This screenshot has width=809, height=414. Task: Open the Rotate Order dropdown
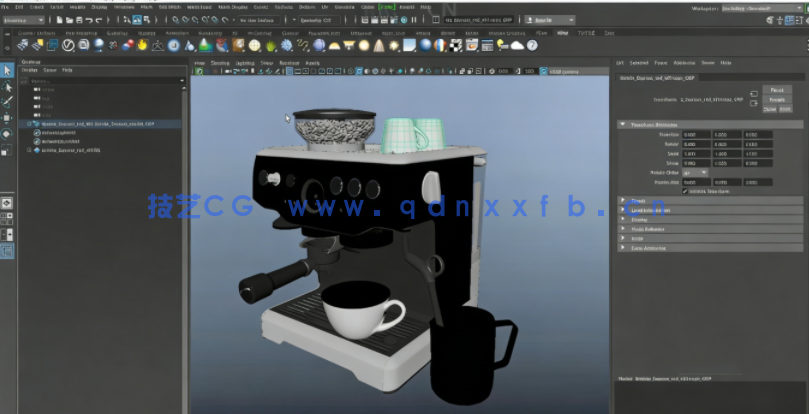(696, 172)
